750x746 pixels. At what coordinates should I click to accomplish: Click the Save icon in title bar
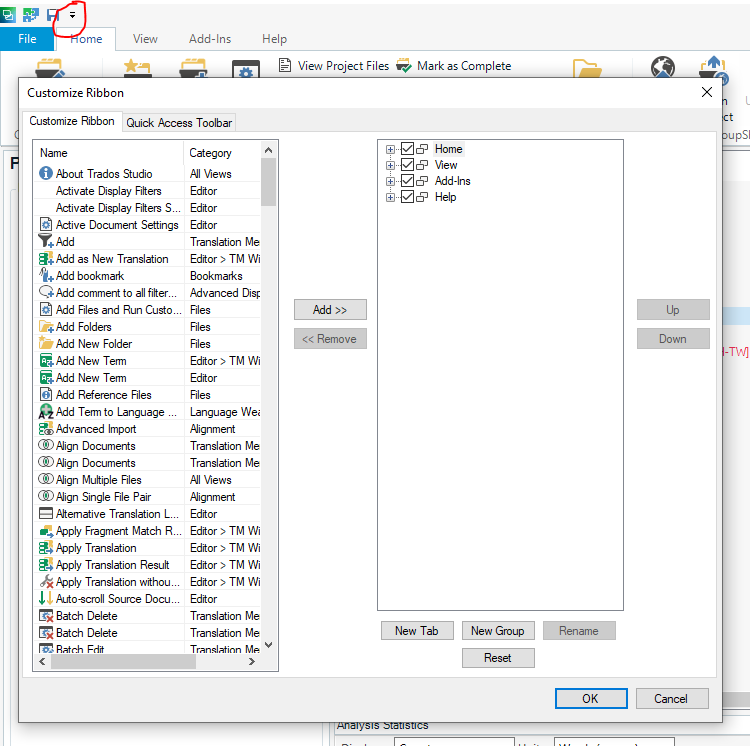click(53, 15)
